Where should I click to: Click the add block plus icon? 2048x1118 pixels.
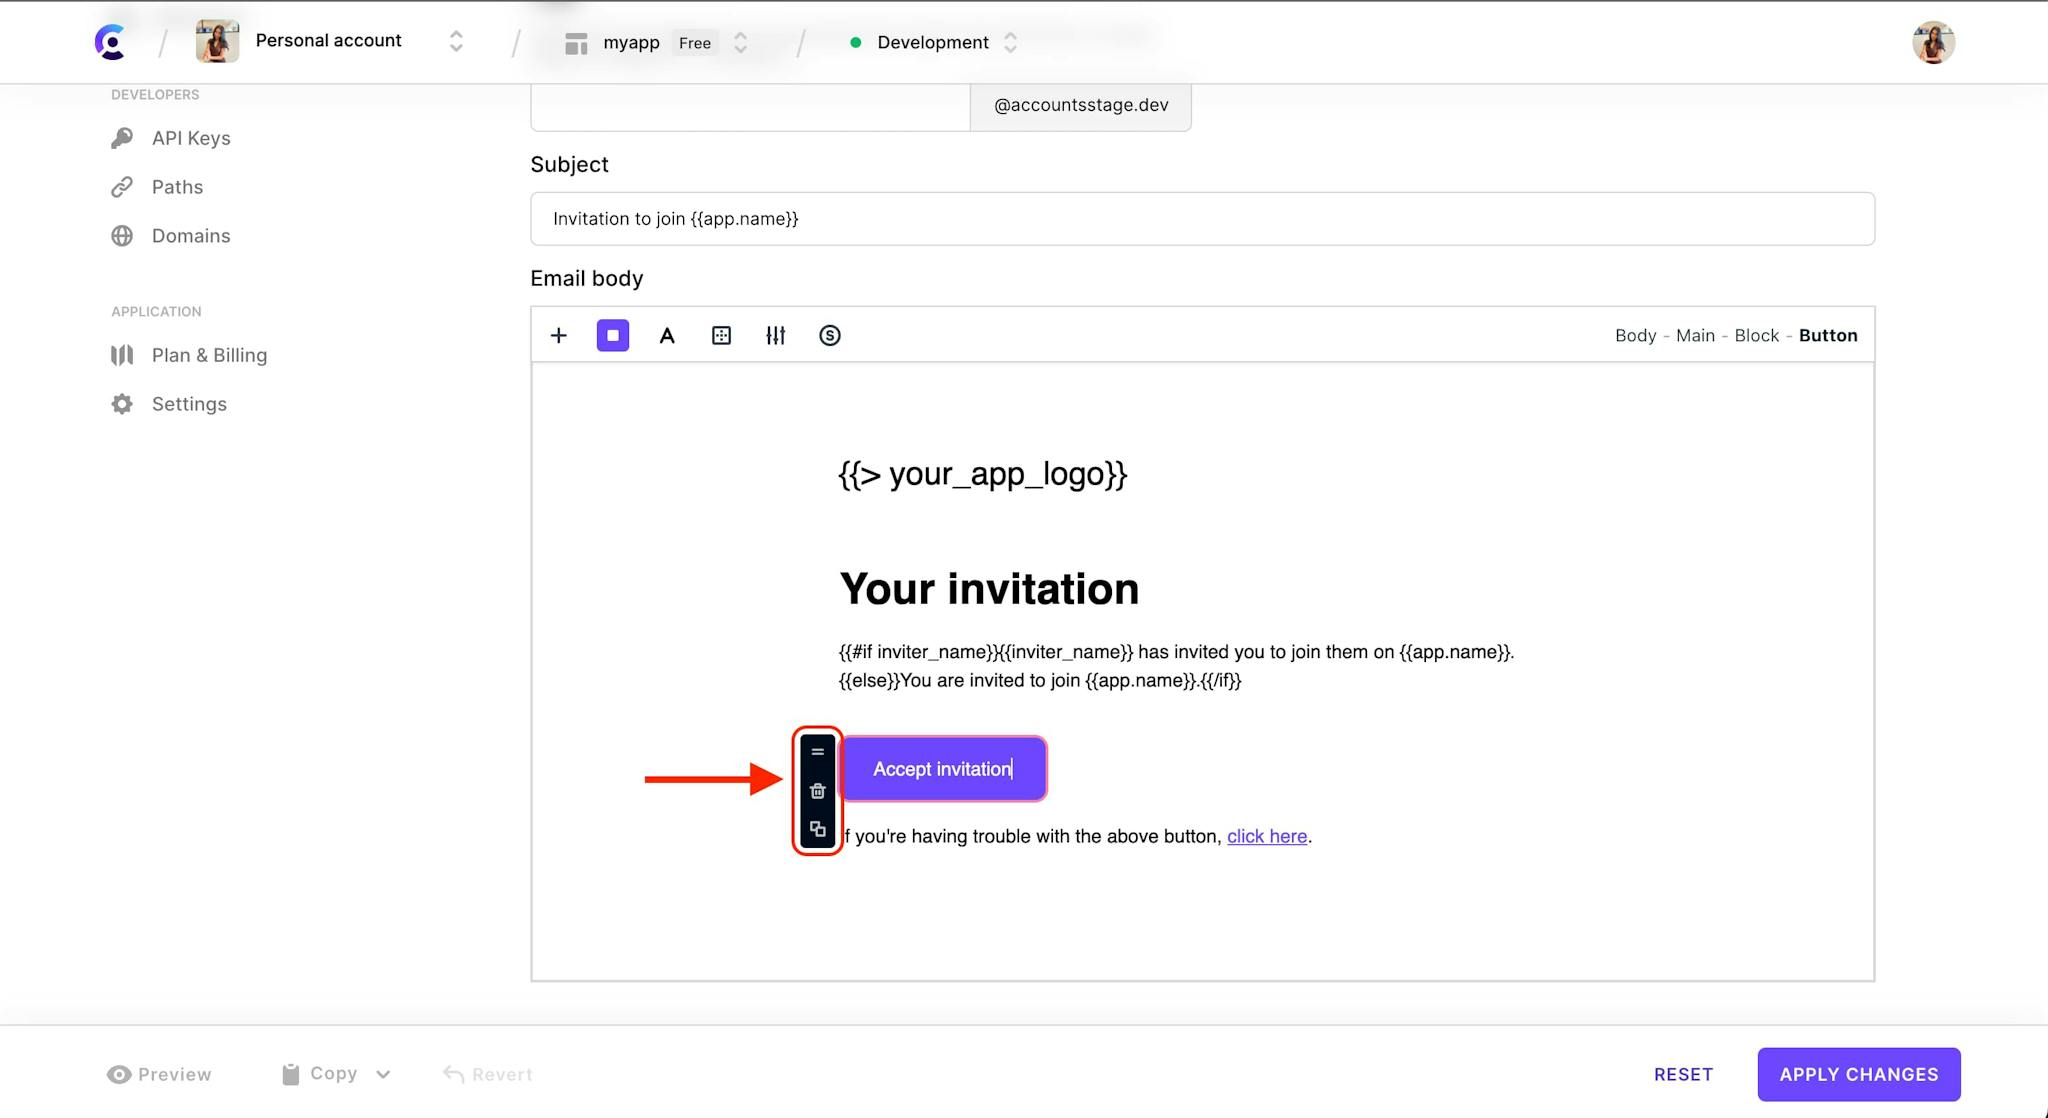559,335
